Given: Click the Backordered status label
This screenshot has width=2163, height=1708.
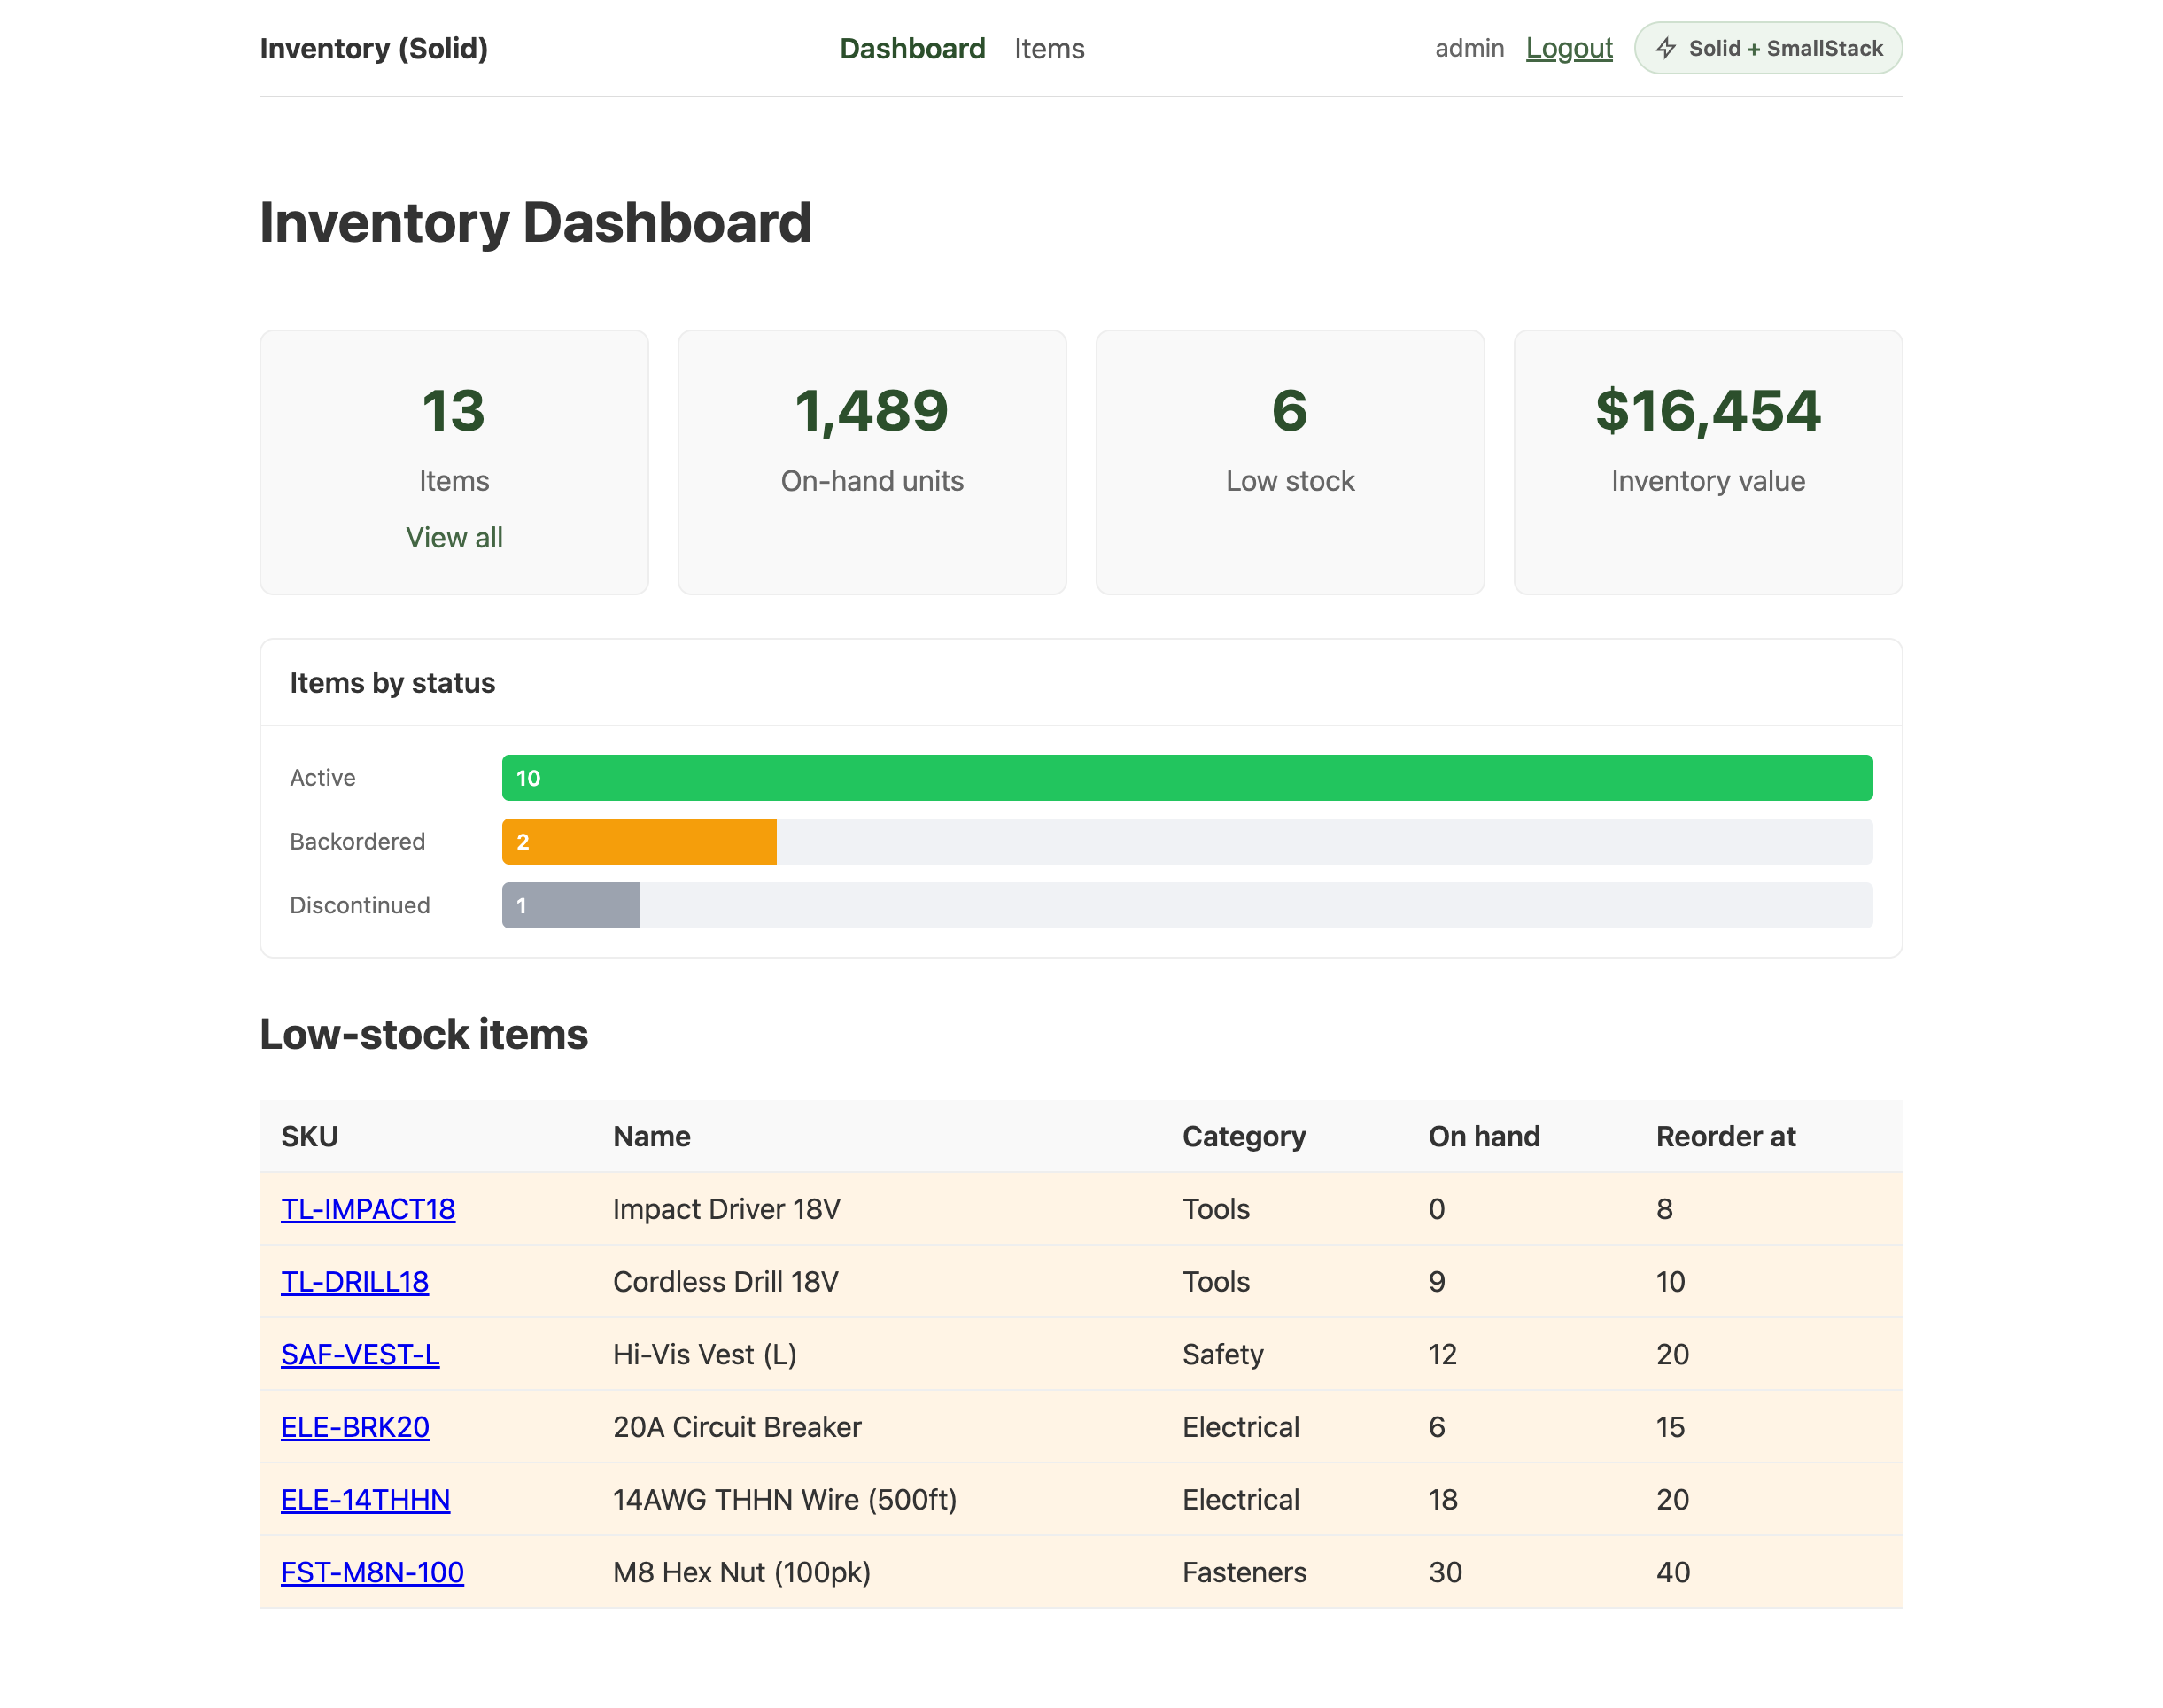Looking at the screenshot, I should point(357,841).
